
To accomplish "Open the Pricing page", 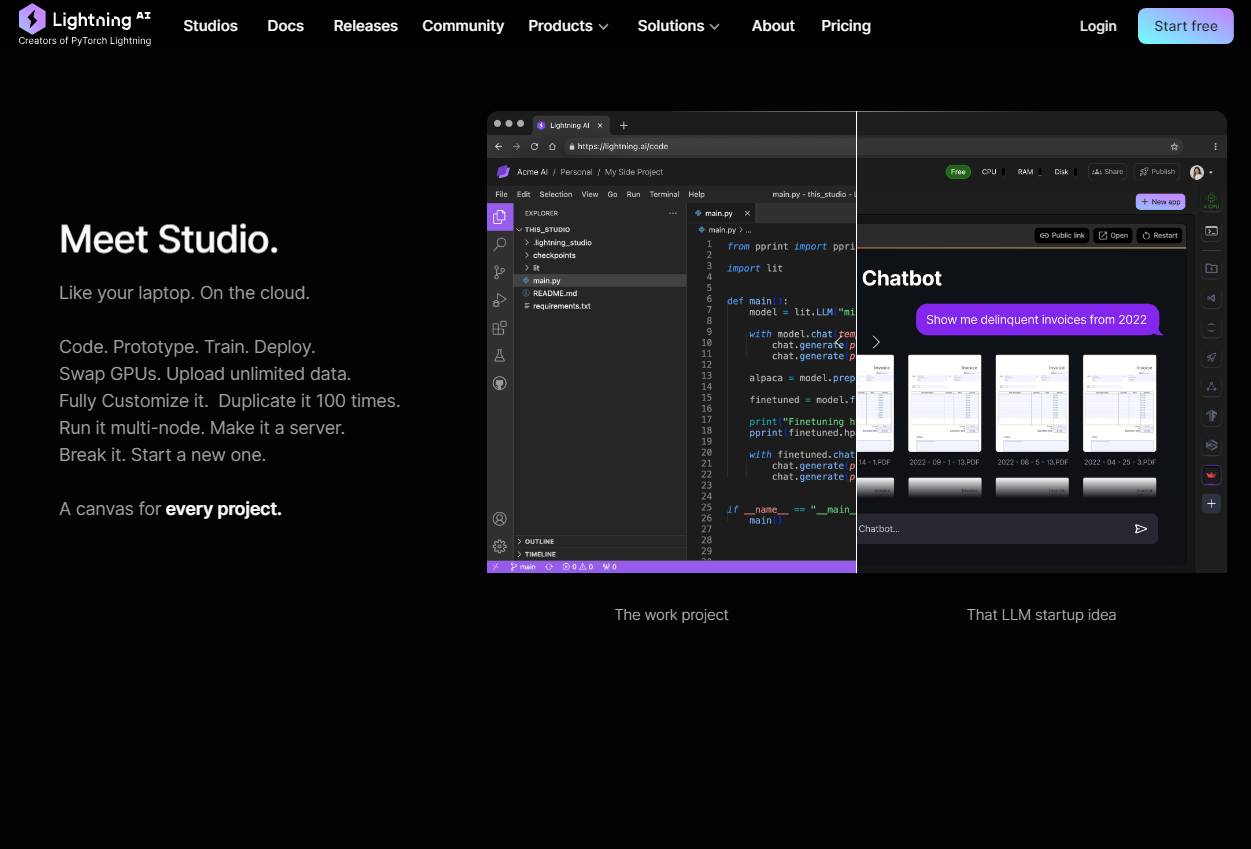I will 846,26.
